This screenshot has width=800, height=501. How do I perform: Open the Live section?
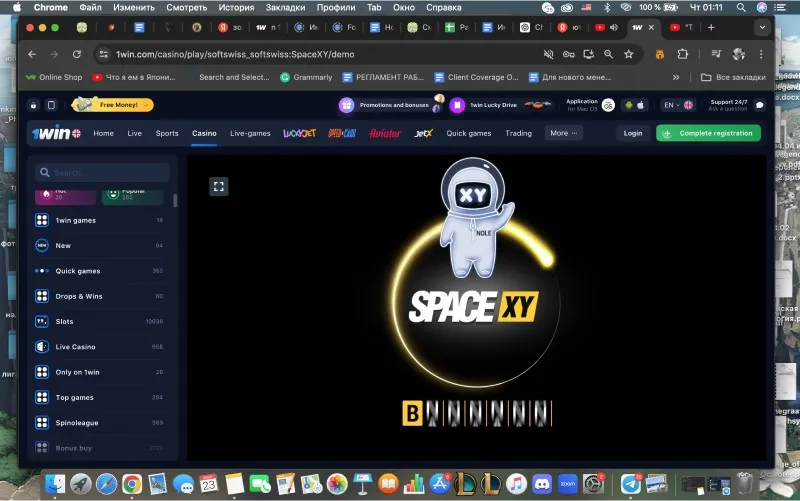[135, 133]
